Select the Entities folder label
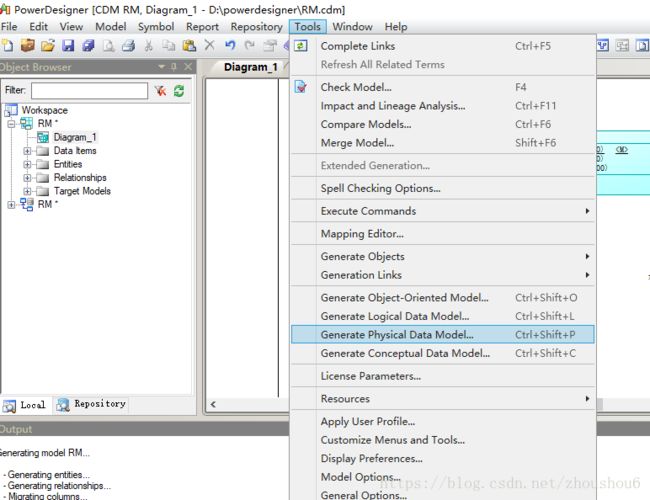650x500 pixels. [x=68, y=164]
